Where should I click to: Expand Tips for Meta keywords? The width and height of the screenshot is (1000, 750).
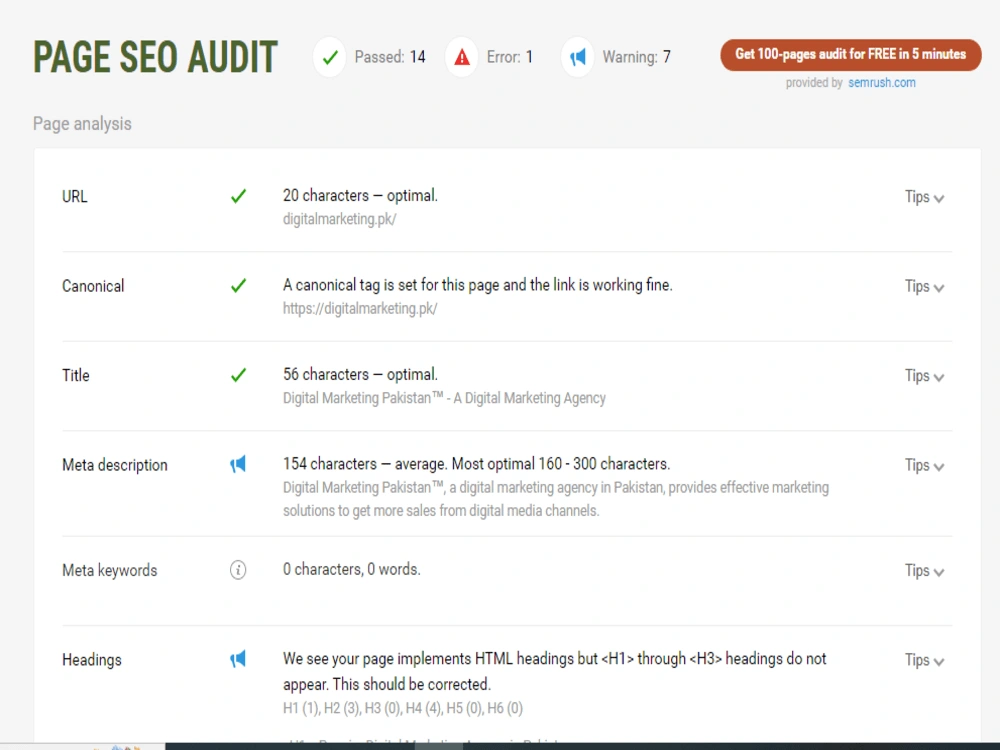click(x=924, y=571)
